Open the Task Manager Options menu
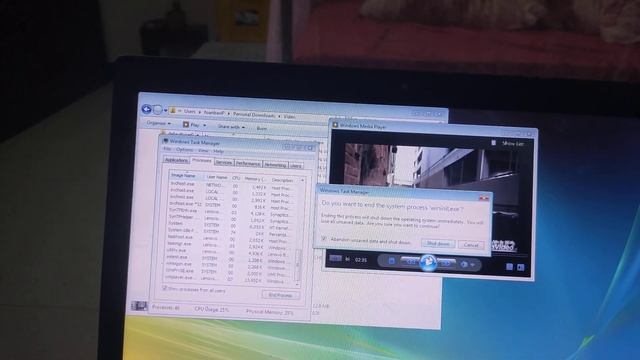This screenshot has height=360, width=640. (x=184, y=150)
